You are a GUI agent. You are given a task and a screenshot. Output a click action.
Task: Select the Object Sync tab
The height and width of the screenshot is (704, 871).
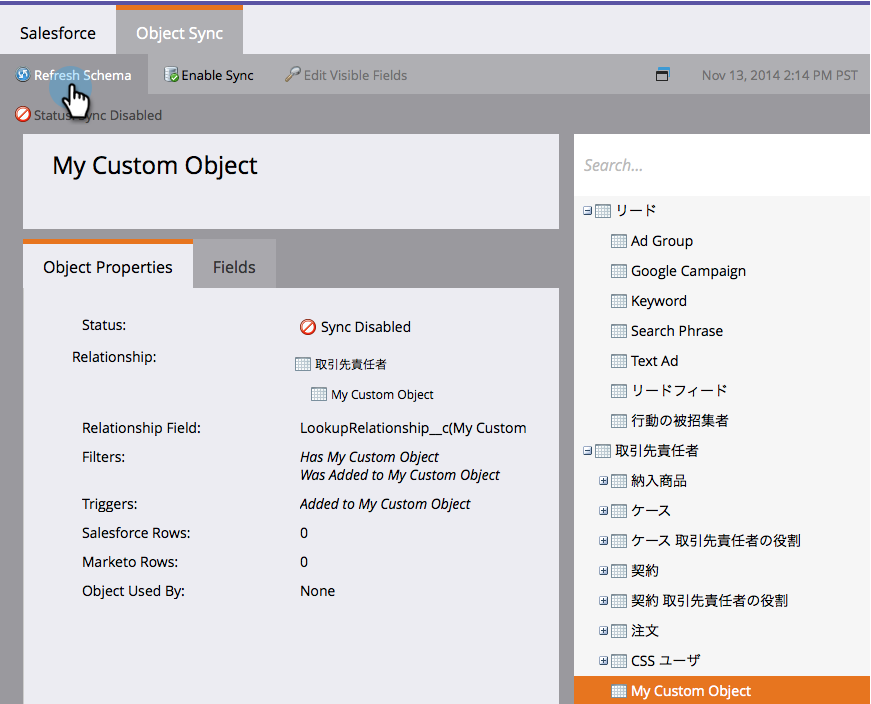click(179, 32)
